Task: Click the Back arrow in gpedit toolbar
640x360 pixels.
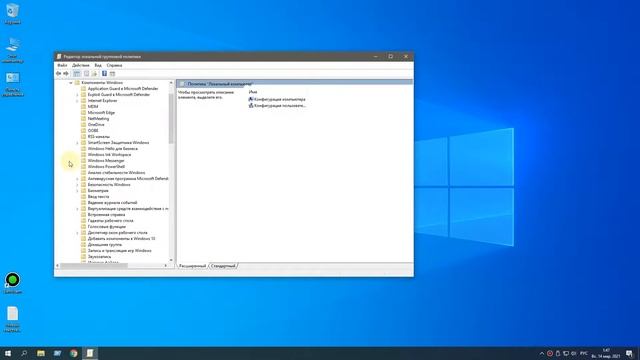Action: (58, 73)
